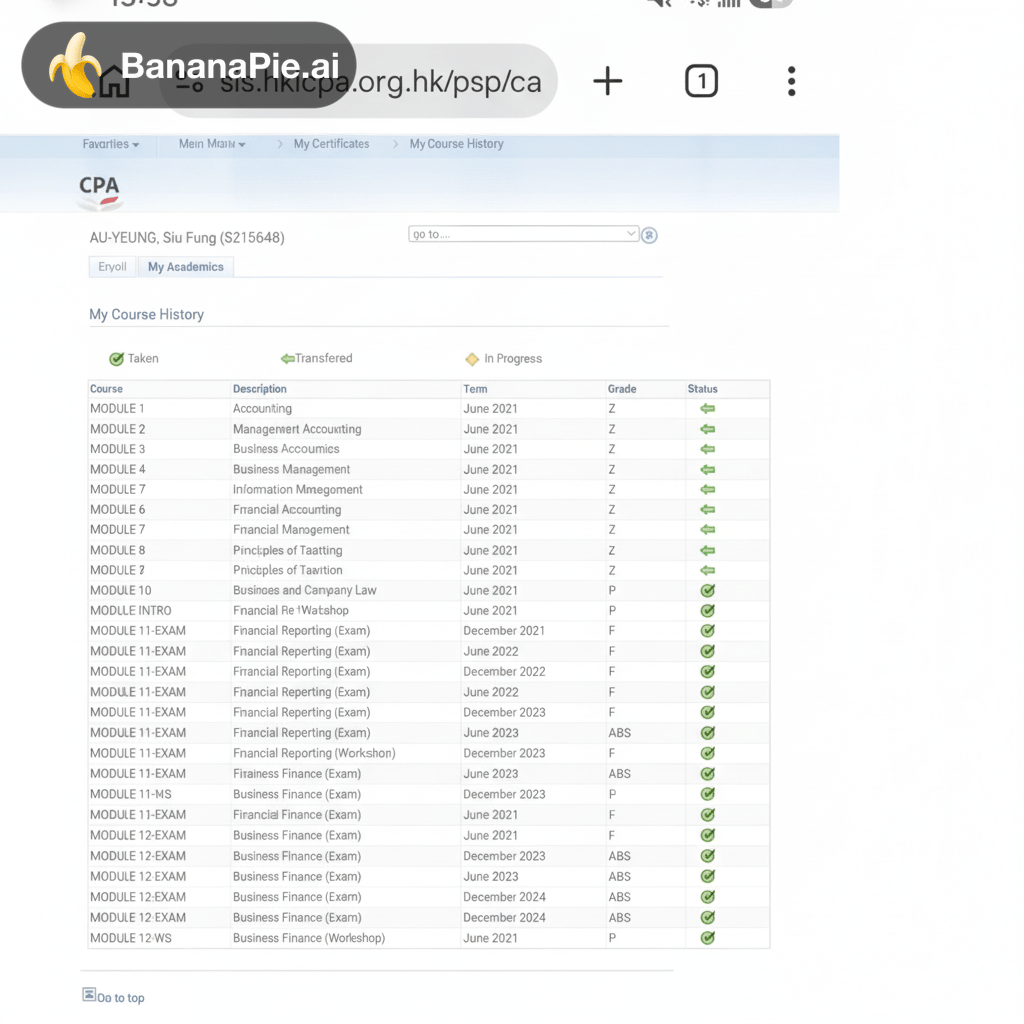This screenshot has height=1024, width=1024.
Task: Click the Grade column header
Action: (x=622, y=389)
